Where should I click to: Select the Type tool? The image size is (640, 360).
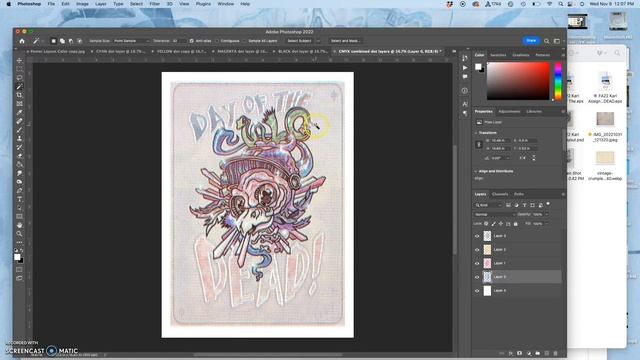[x=19, y=199]
